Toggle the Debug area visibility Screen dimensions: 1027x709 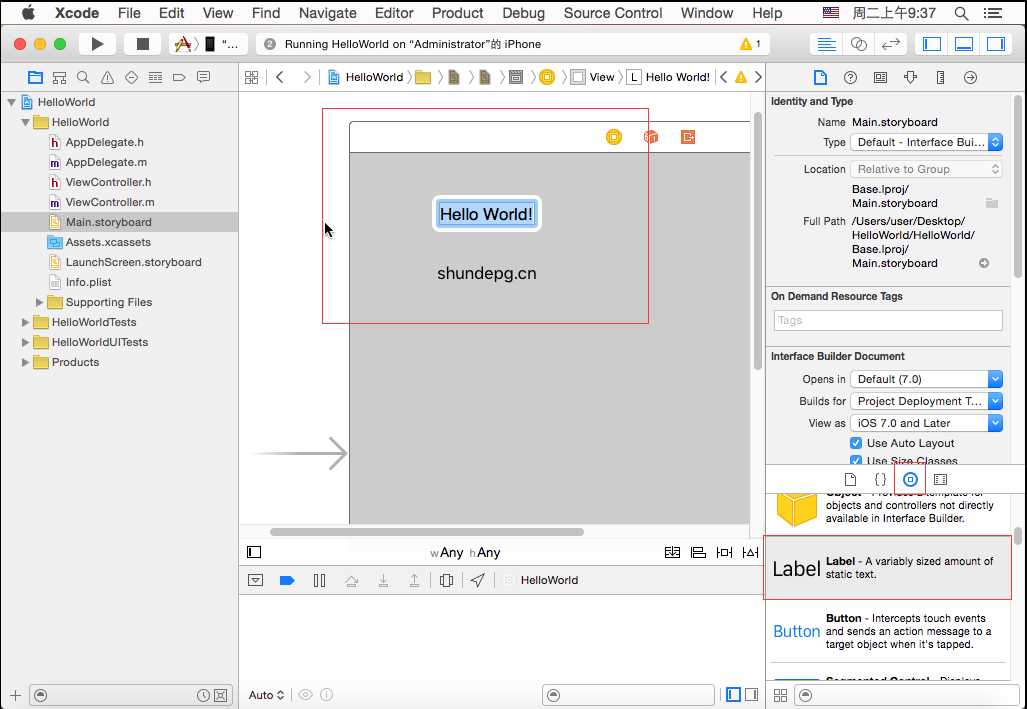[x=964, y=44]
